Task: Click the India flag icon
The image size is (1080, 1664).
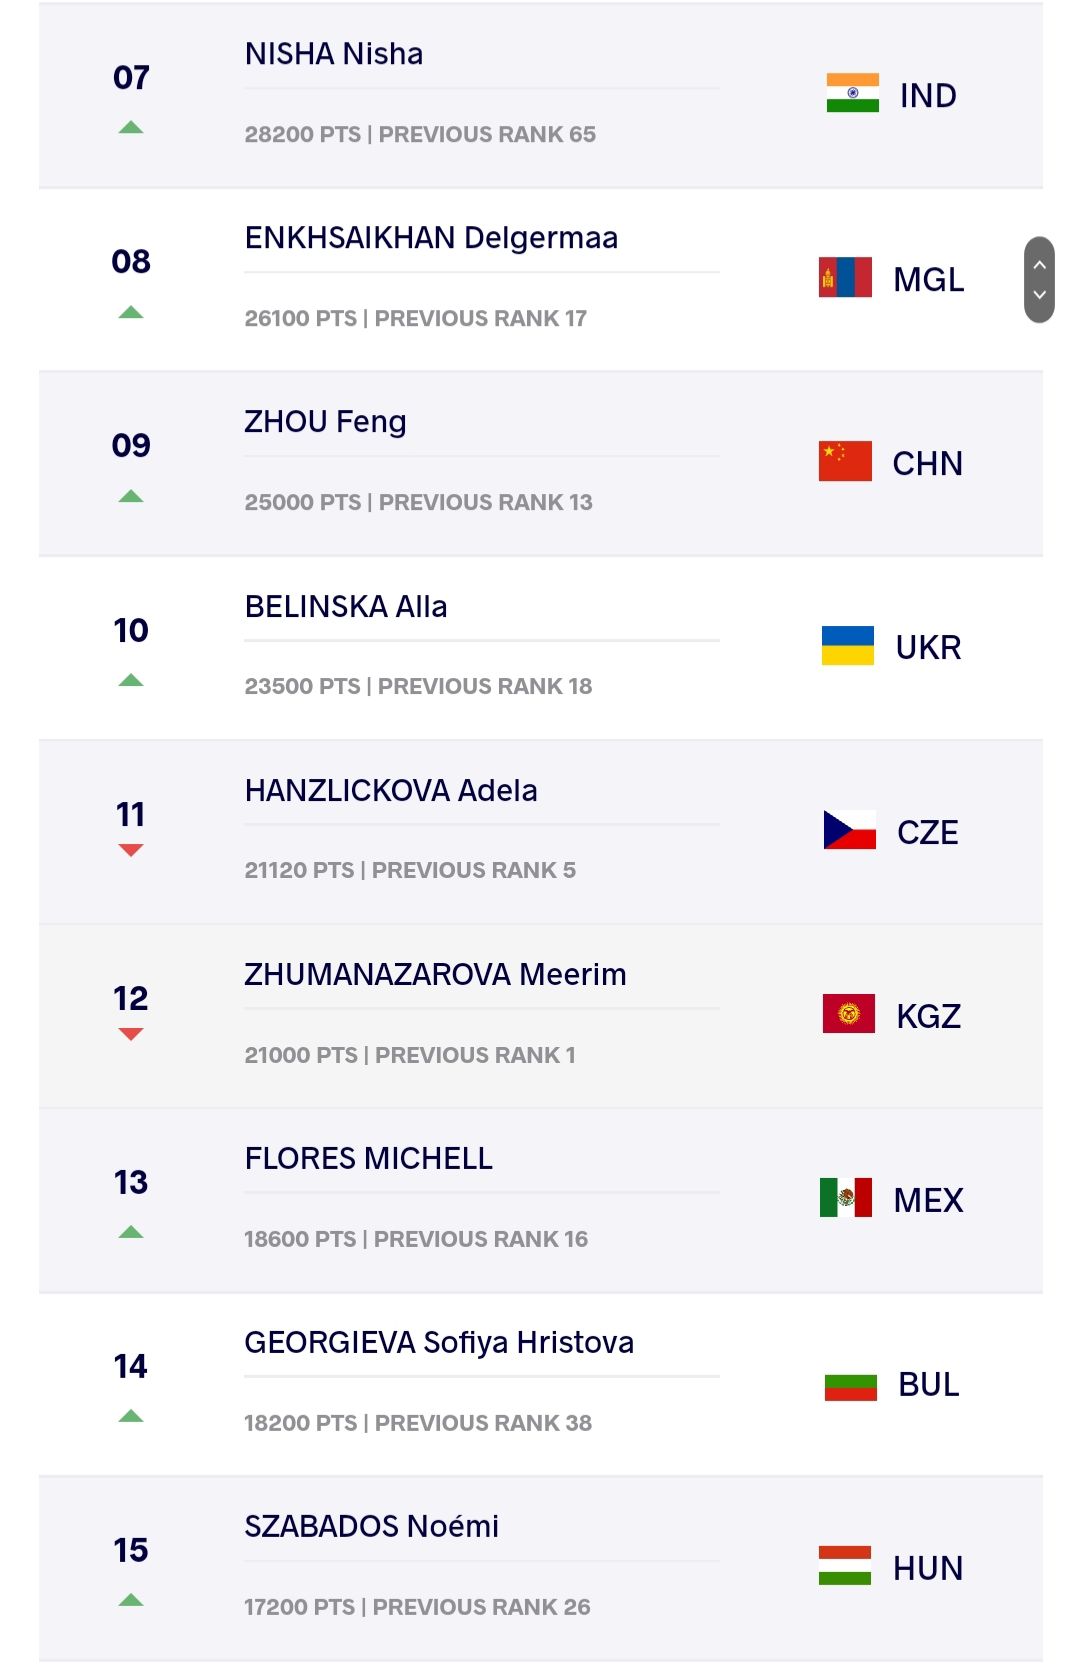Action: 852,93
